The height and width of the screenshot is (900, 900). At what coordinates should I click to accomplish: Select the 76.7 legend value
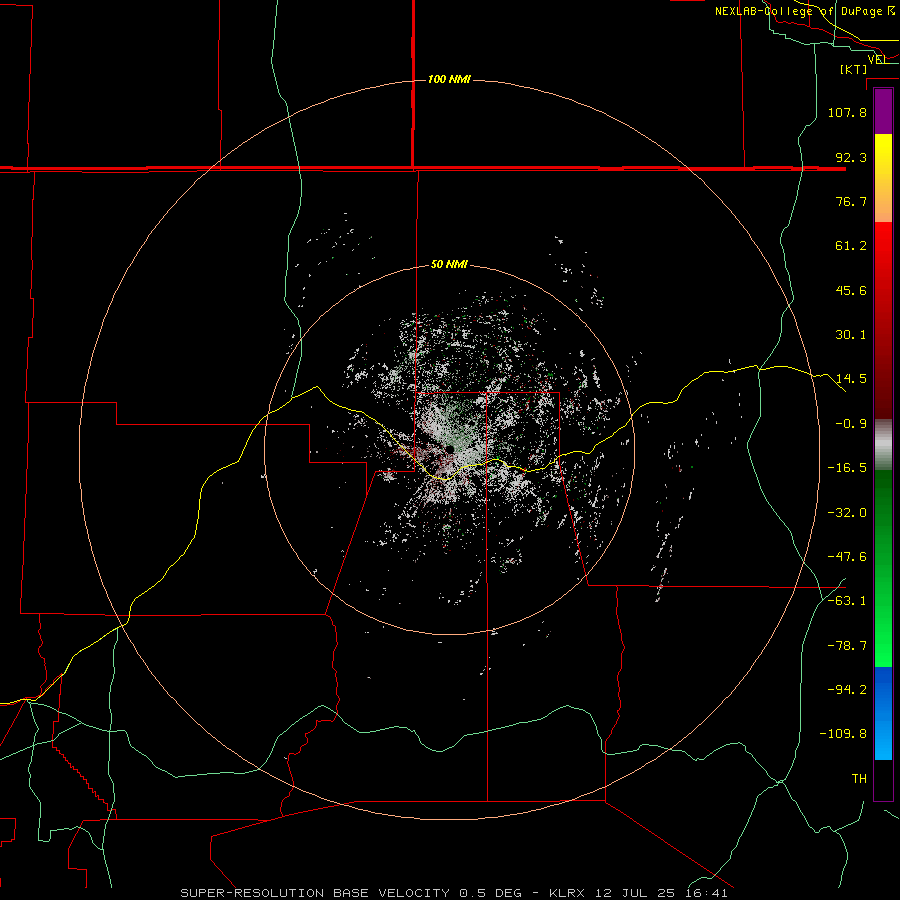pyautogui.click(x=851, y=201)
